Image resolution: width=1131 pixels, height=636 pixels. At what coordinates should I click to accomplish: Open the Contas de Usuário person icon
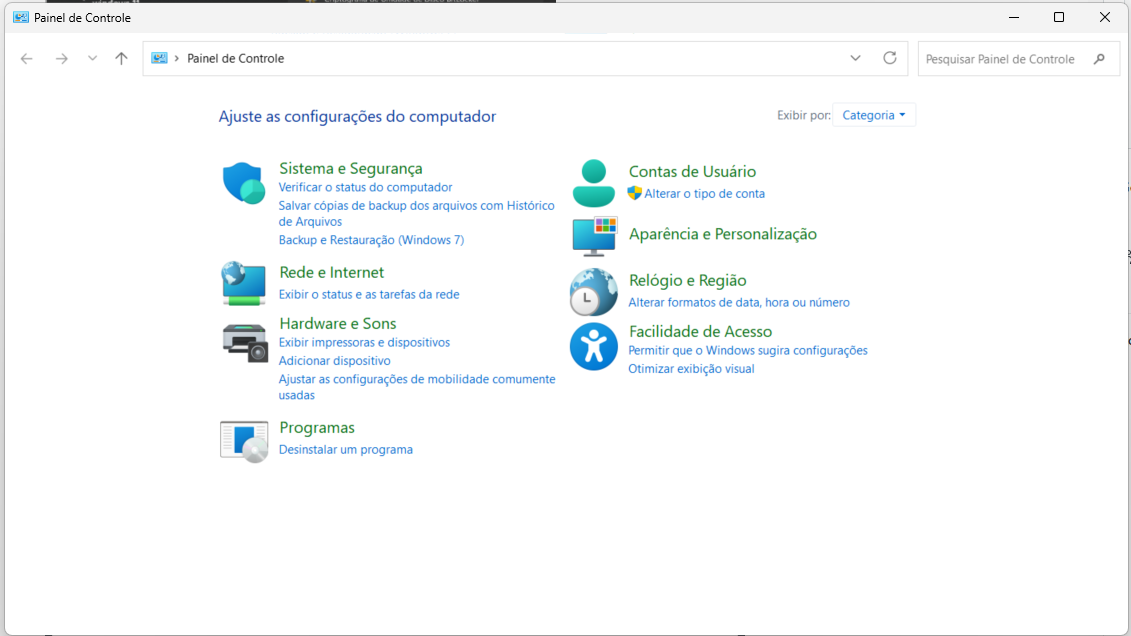[594, 183]
